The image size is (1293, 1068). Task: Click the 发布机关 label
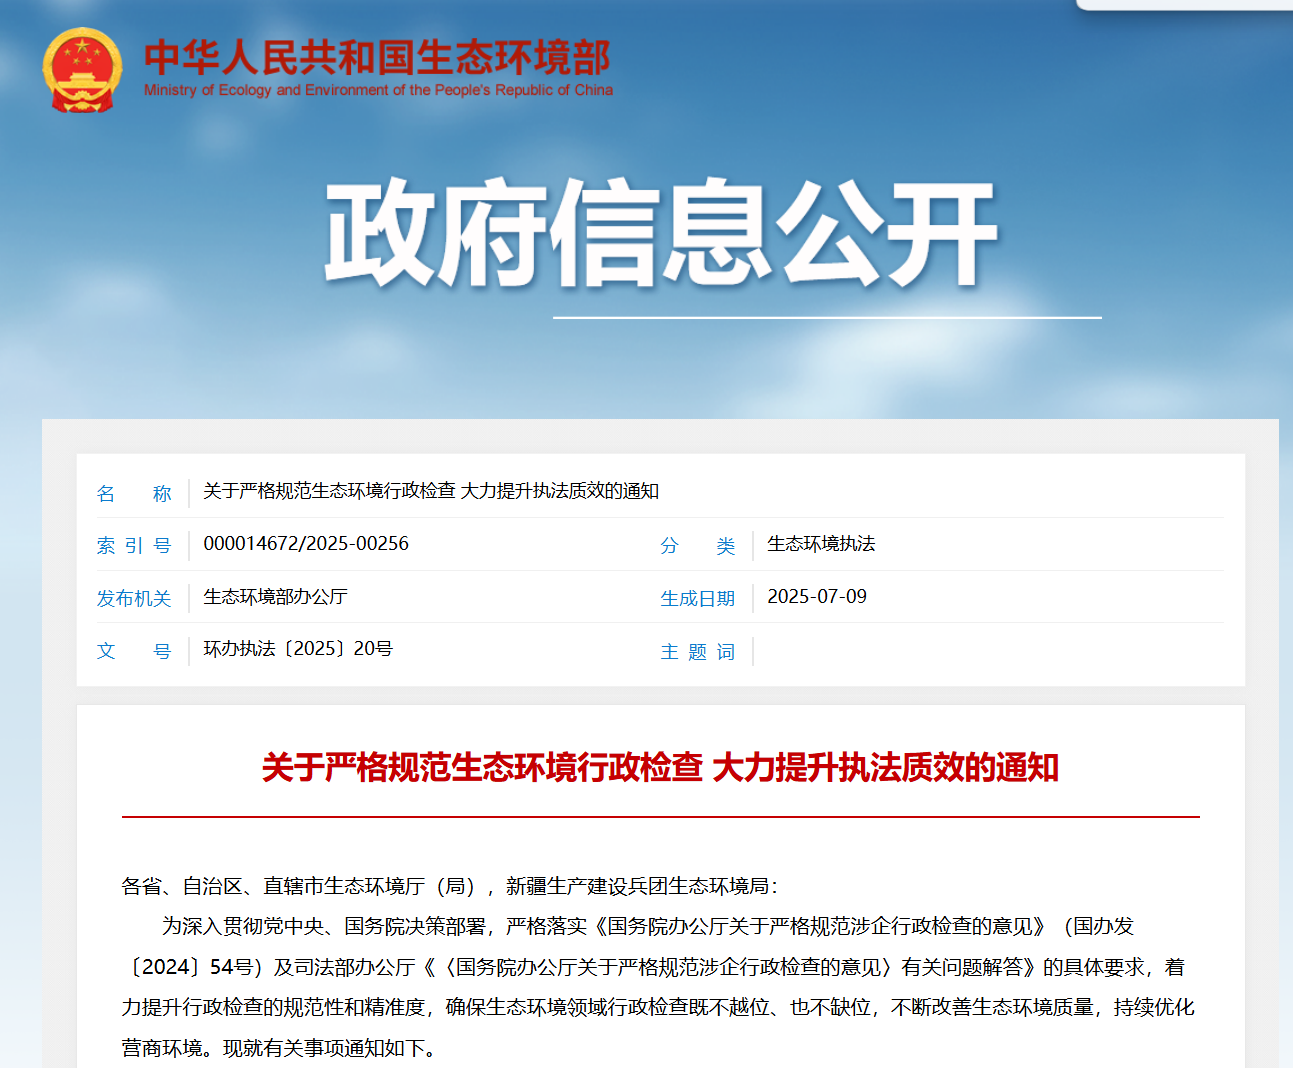(x=134, y=598)
